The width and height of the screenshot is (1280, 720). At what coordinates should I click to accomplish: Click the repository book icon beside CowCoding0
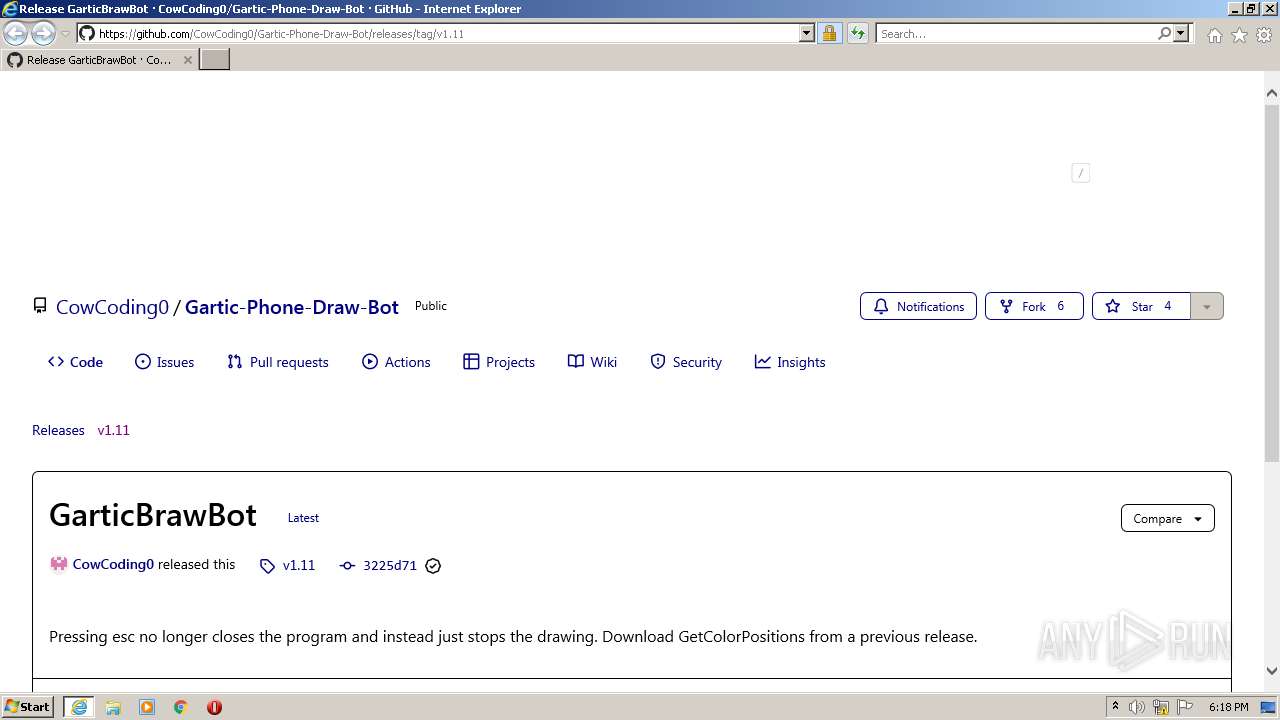(x=40, y=306)
